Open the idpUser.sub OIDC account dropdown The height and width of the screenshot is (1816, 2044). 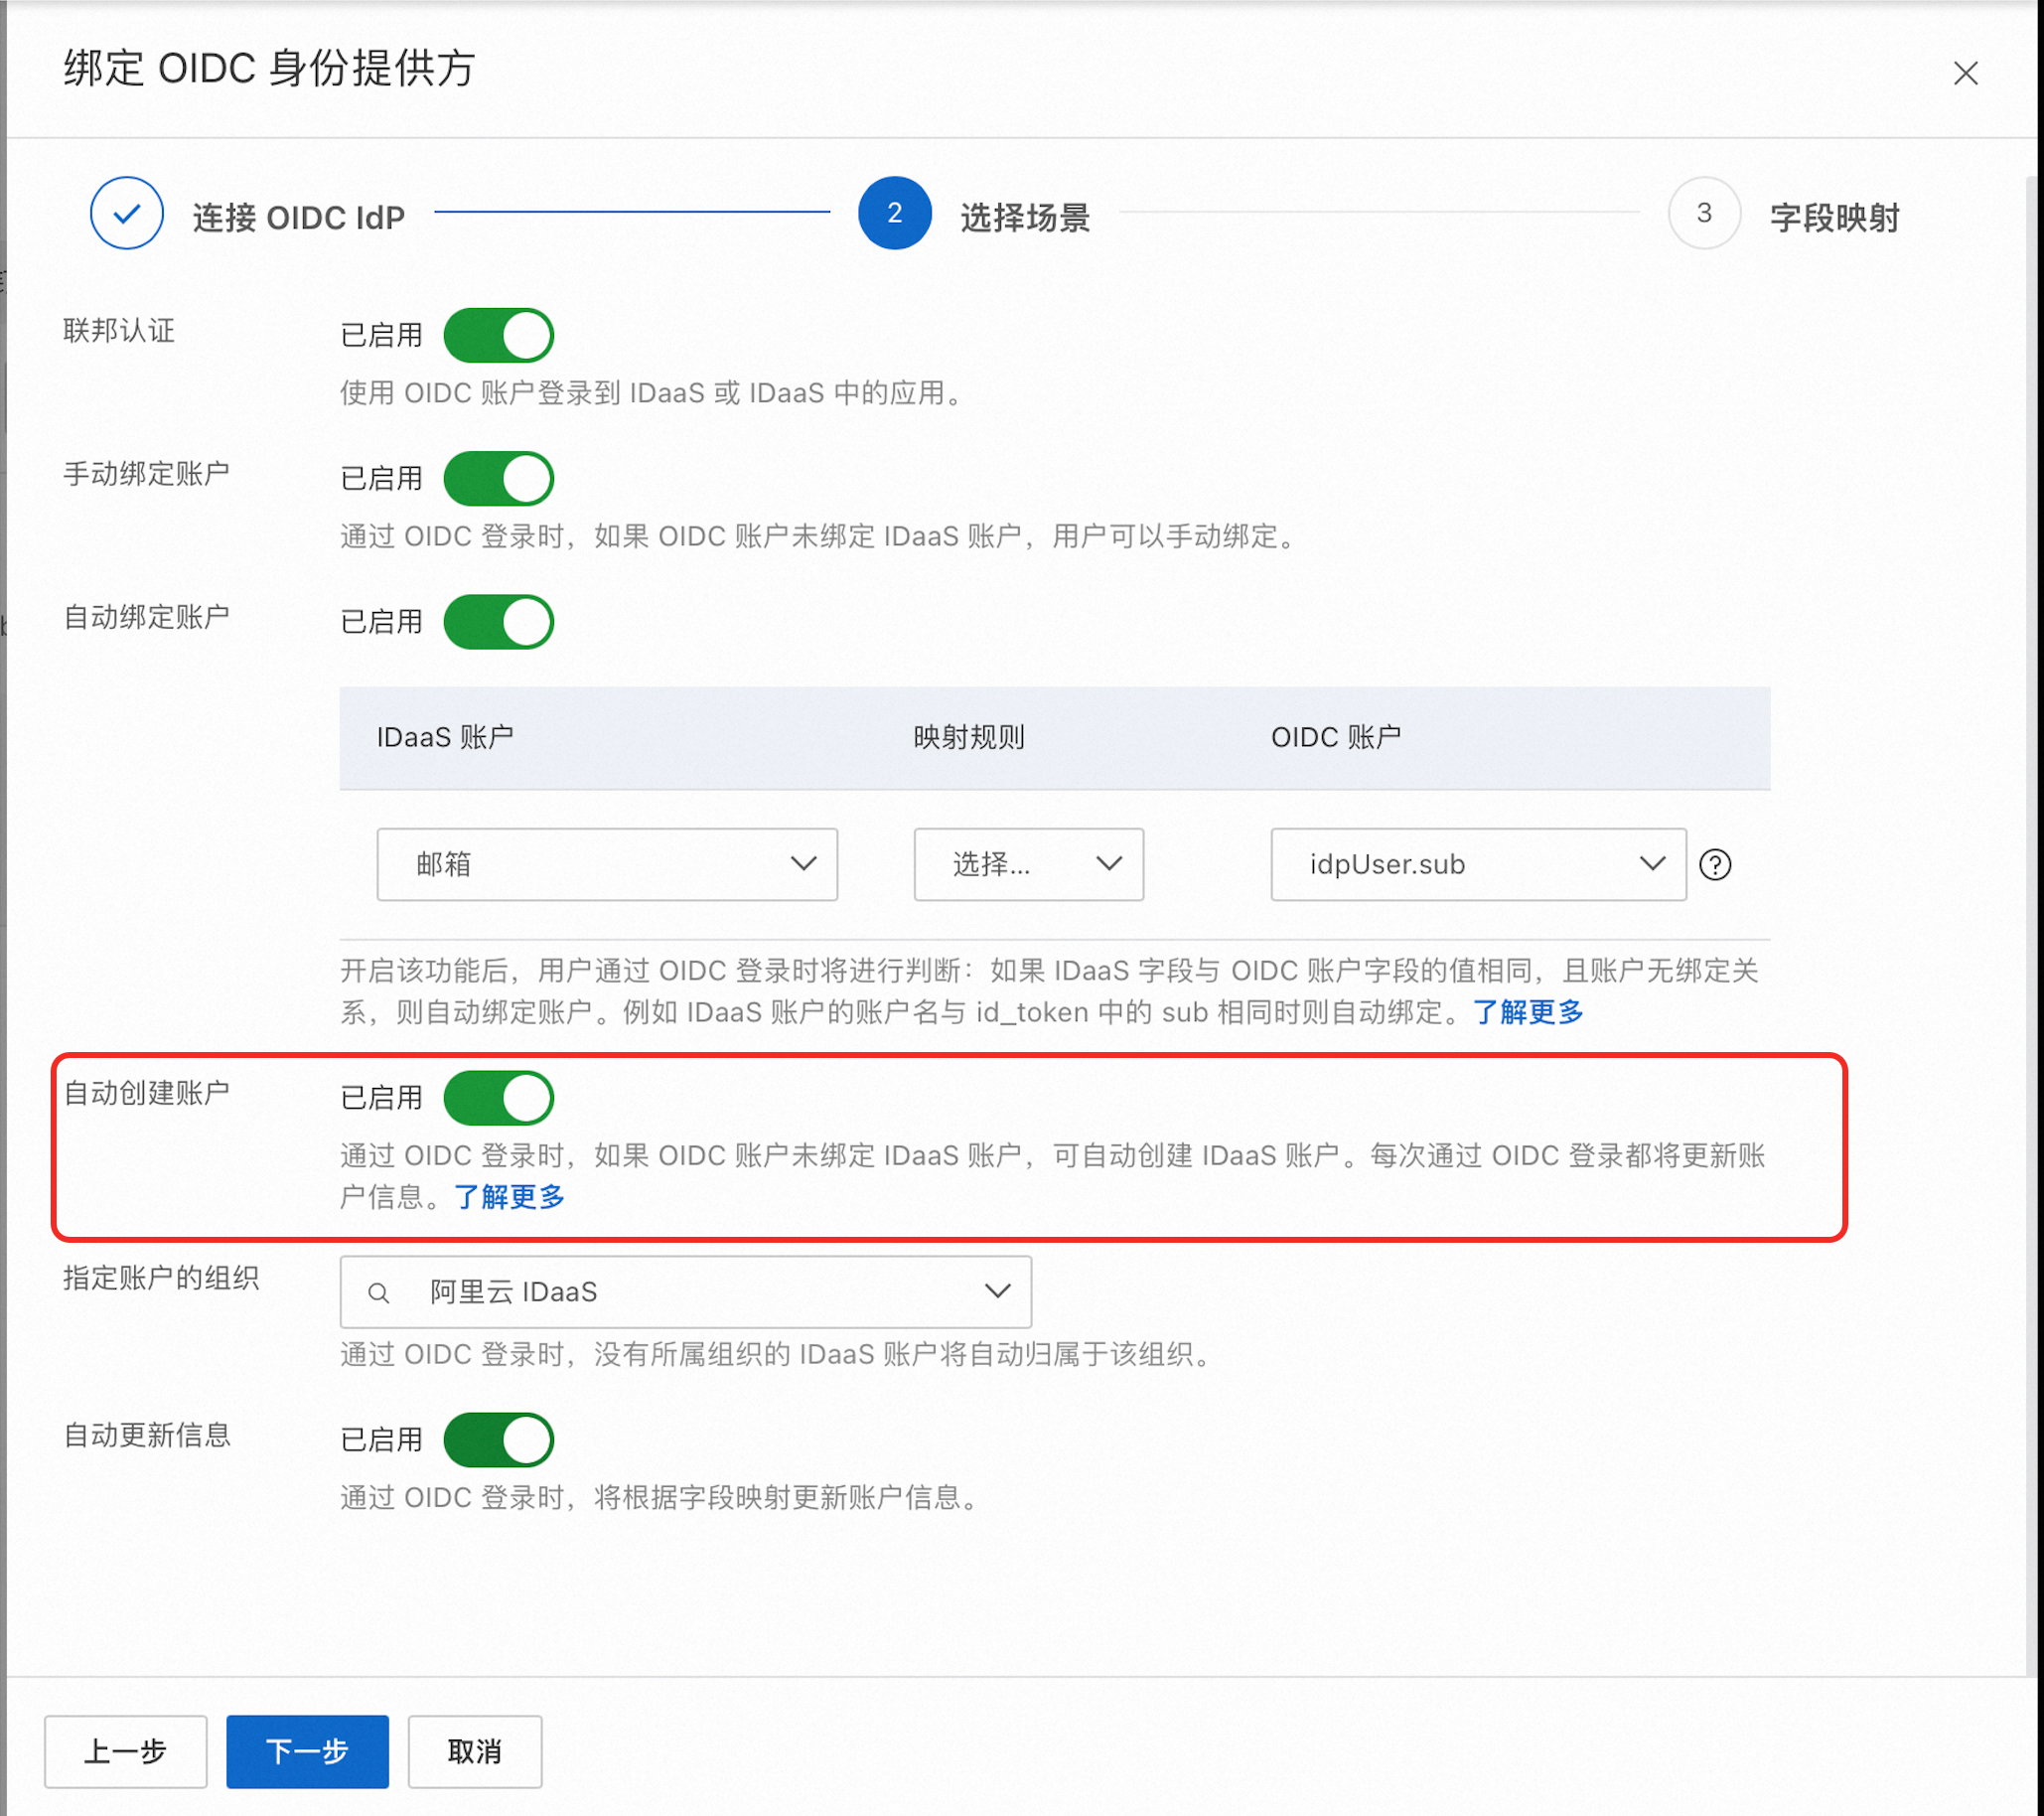click(1477, 864)
